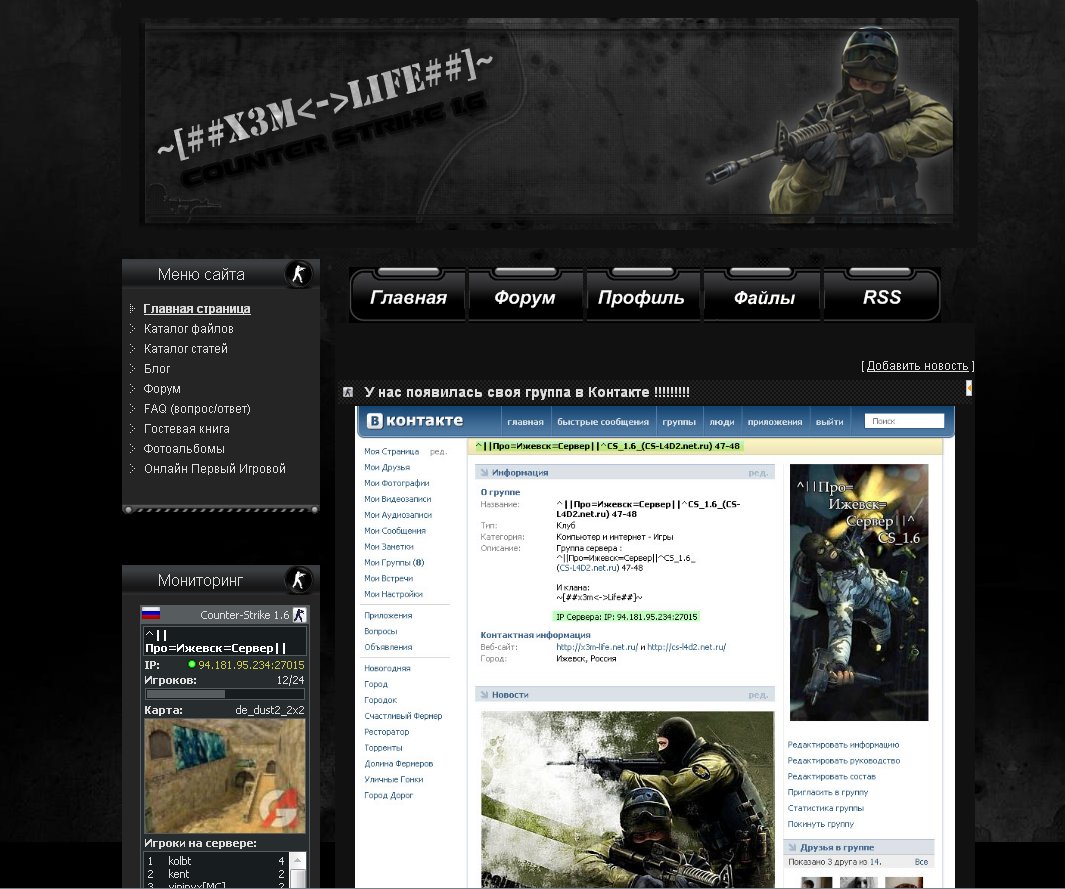Click приложения in the Контакте top menu

(775, 422)
